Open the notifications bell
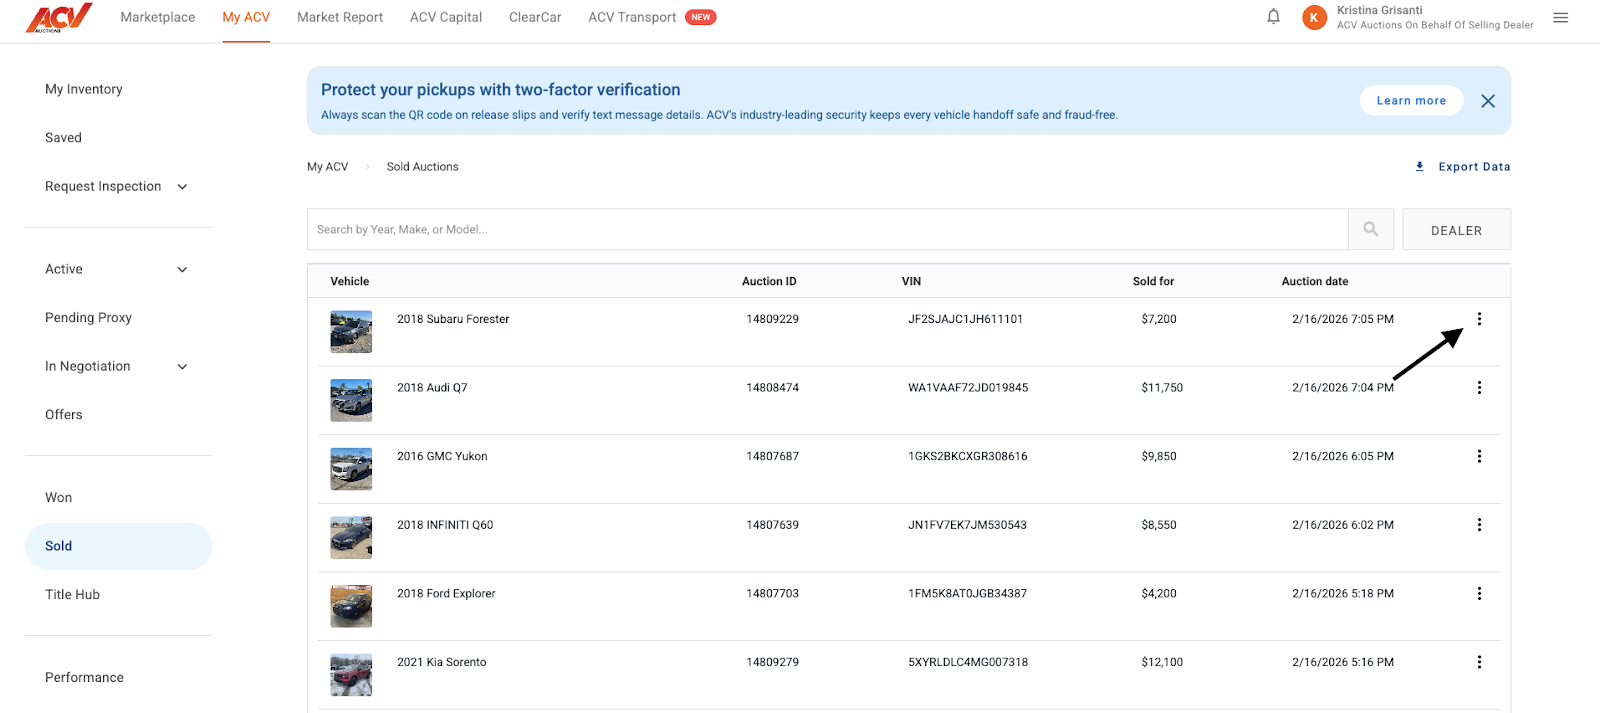This screenshot has height=713, width=1600. point(1273,17)
